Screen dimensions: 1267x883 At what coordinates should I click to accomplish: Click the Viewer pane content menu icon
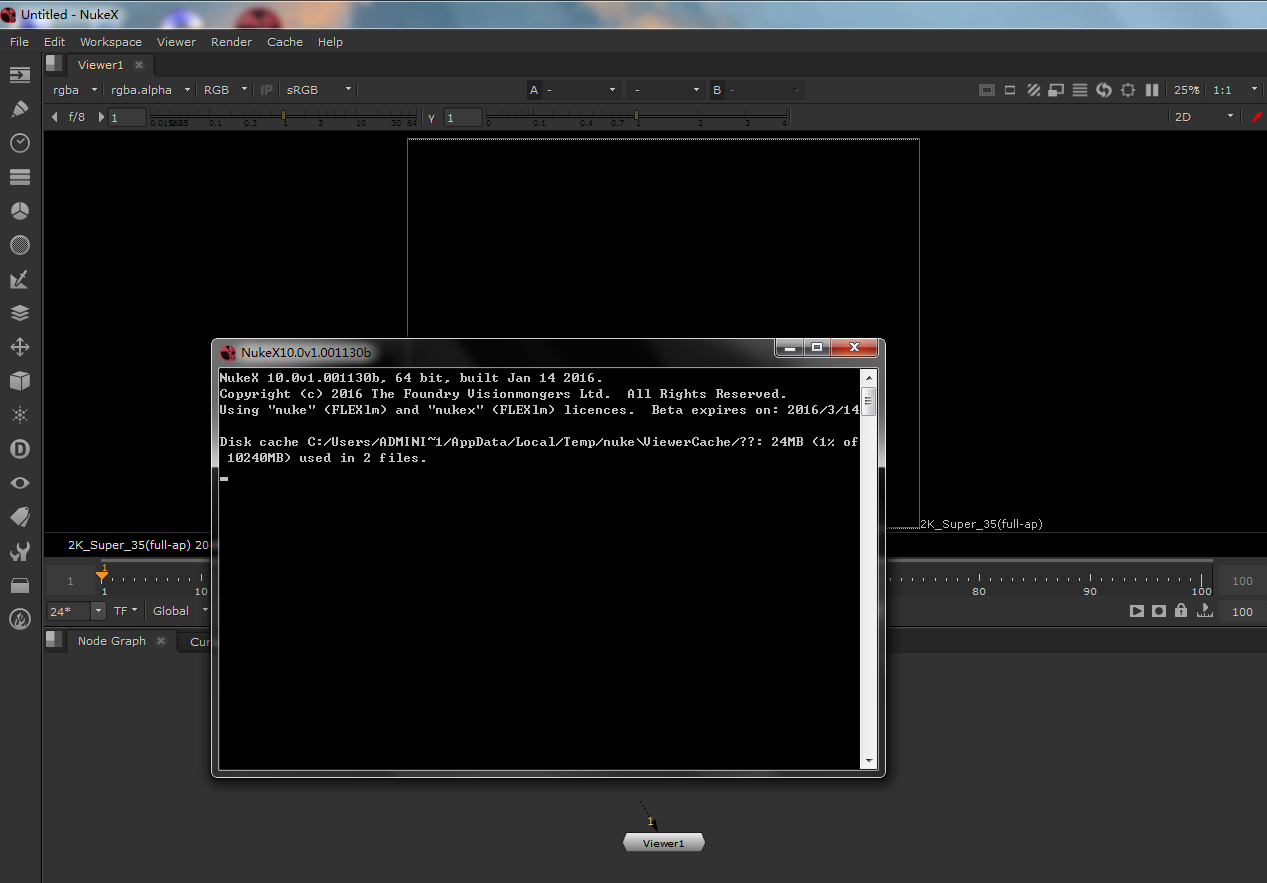(55, 64)
